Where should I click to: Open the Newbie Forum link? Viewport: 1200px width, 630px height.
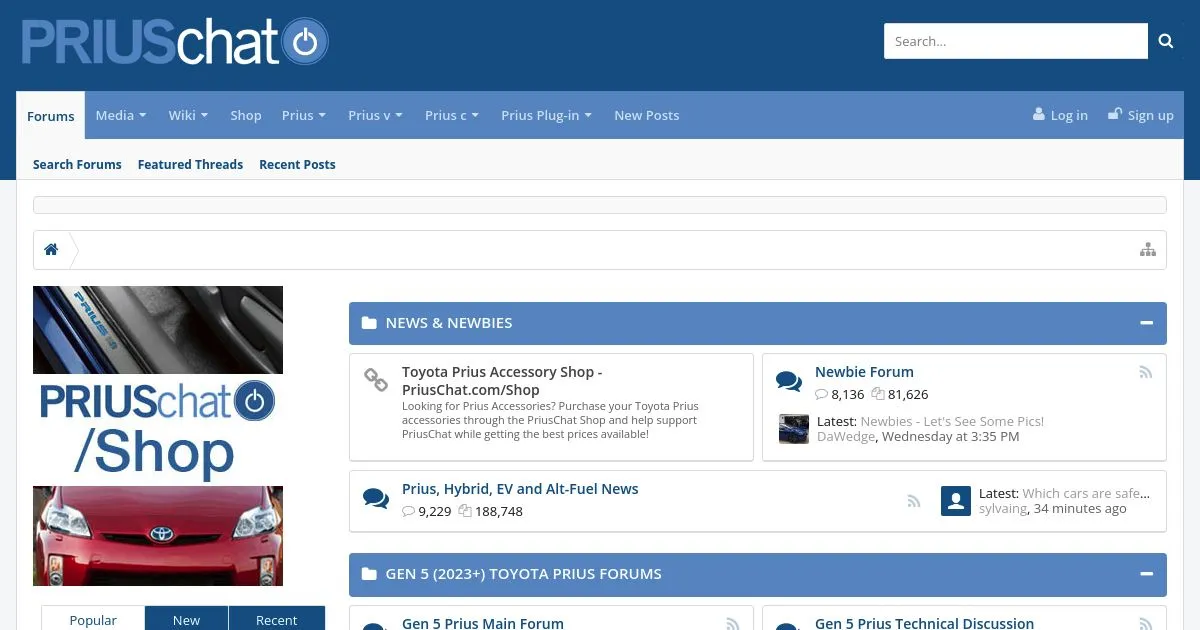pyautogui.click(x=864, y=372)
